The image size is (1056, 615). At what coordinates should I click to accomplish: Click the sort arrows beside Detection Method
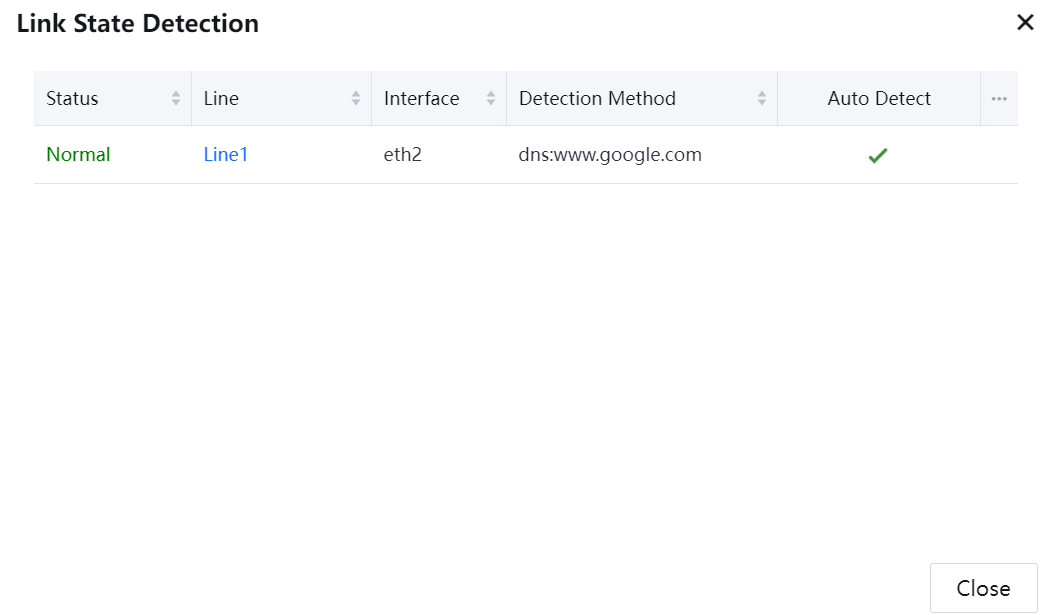[x=762, y=98]
